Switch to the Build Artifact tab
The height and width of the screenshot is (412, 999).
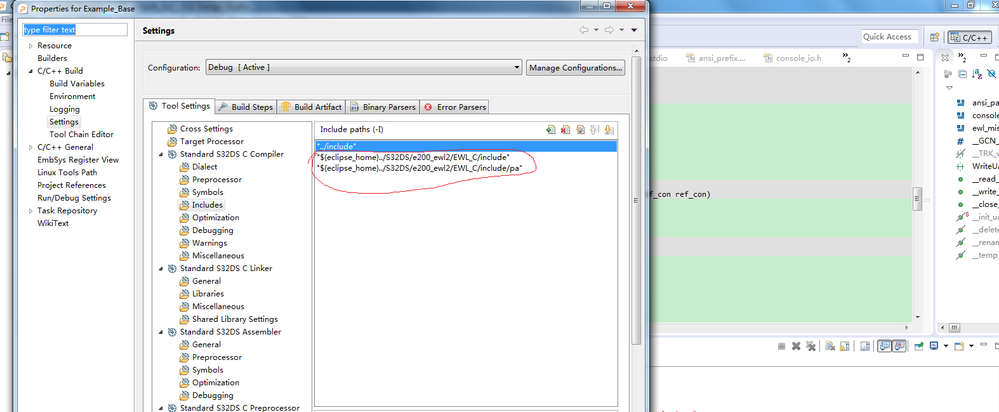click(312, 107)
